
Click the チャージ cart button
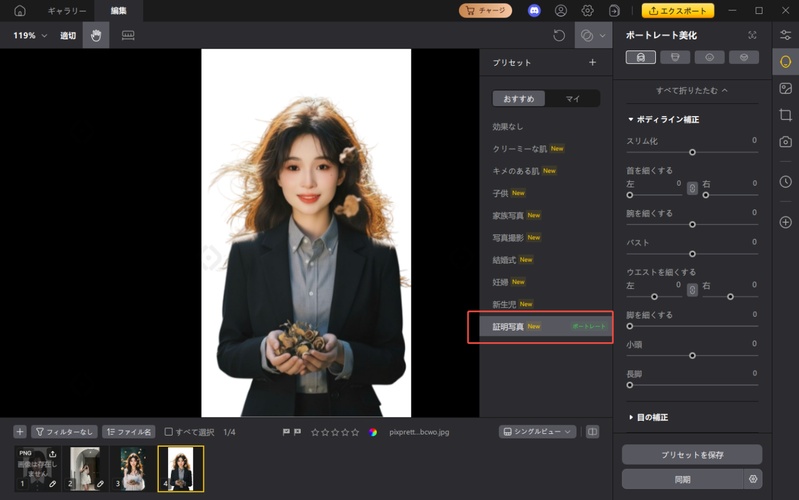click(x=485, y=11)
